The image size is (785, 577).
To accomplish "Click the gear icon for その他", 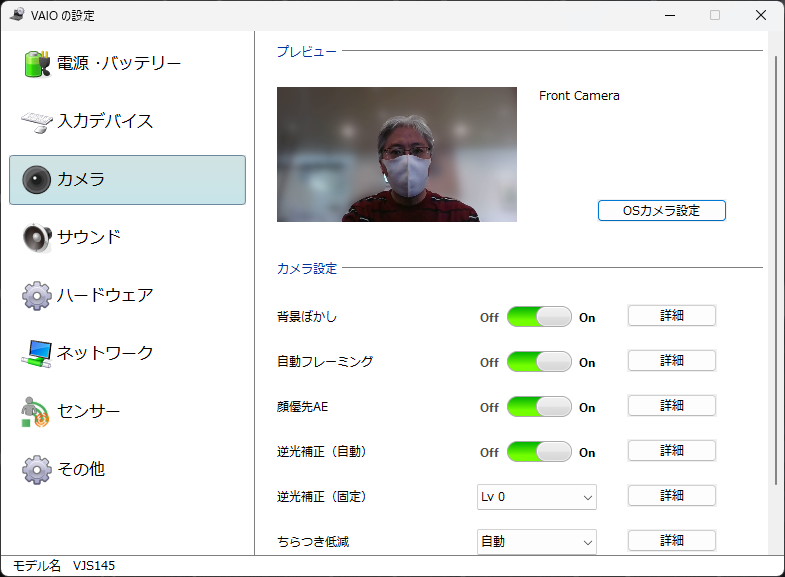I will tap(37, 469).
